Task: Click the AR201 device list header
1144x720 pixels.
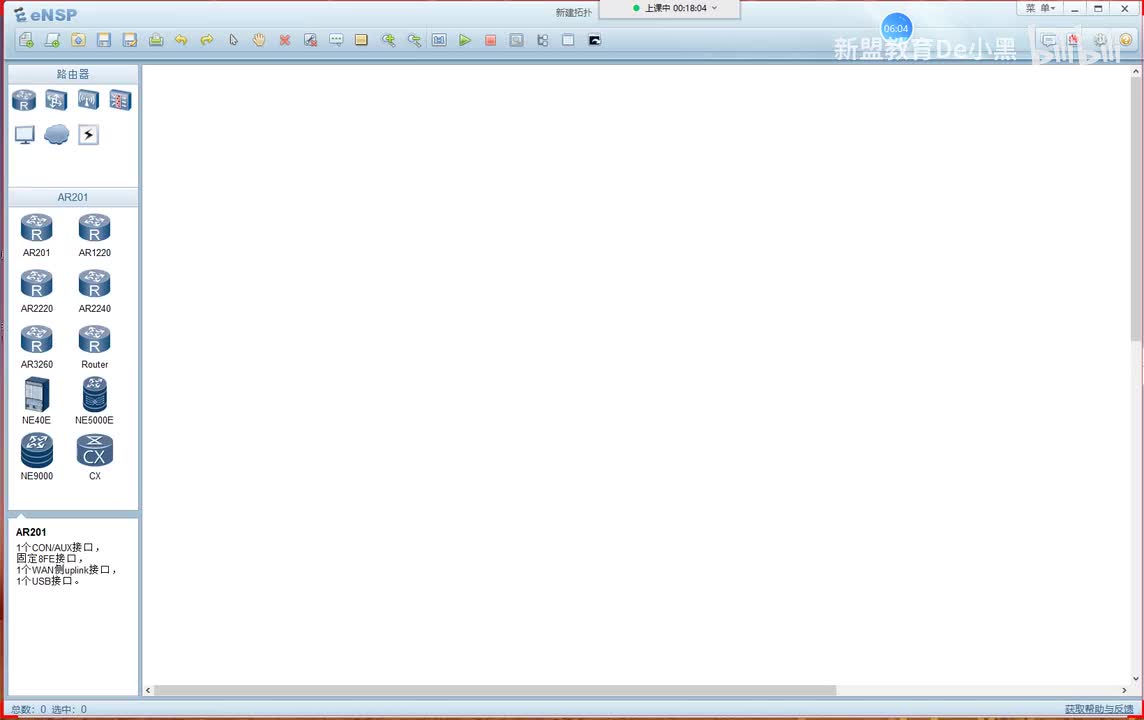Action: [73, 197]
